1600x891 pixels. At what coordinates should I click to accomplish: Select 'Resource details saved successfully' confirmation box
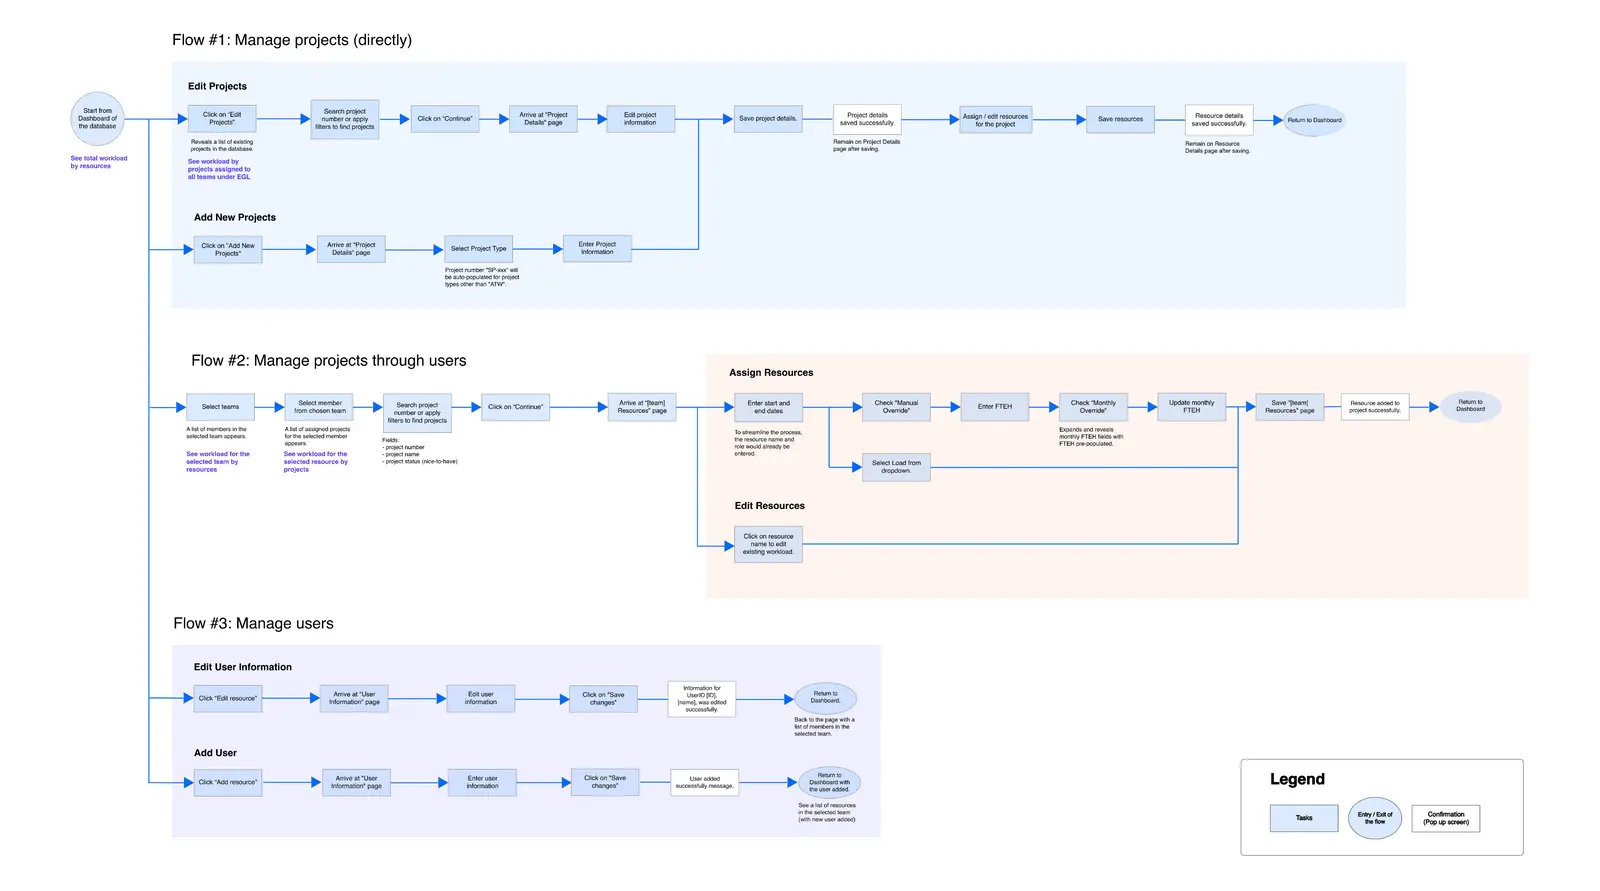point(1219,119)
